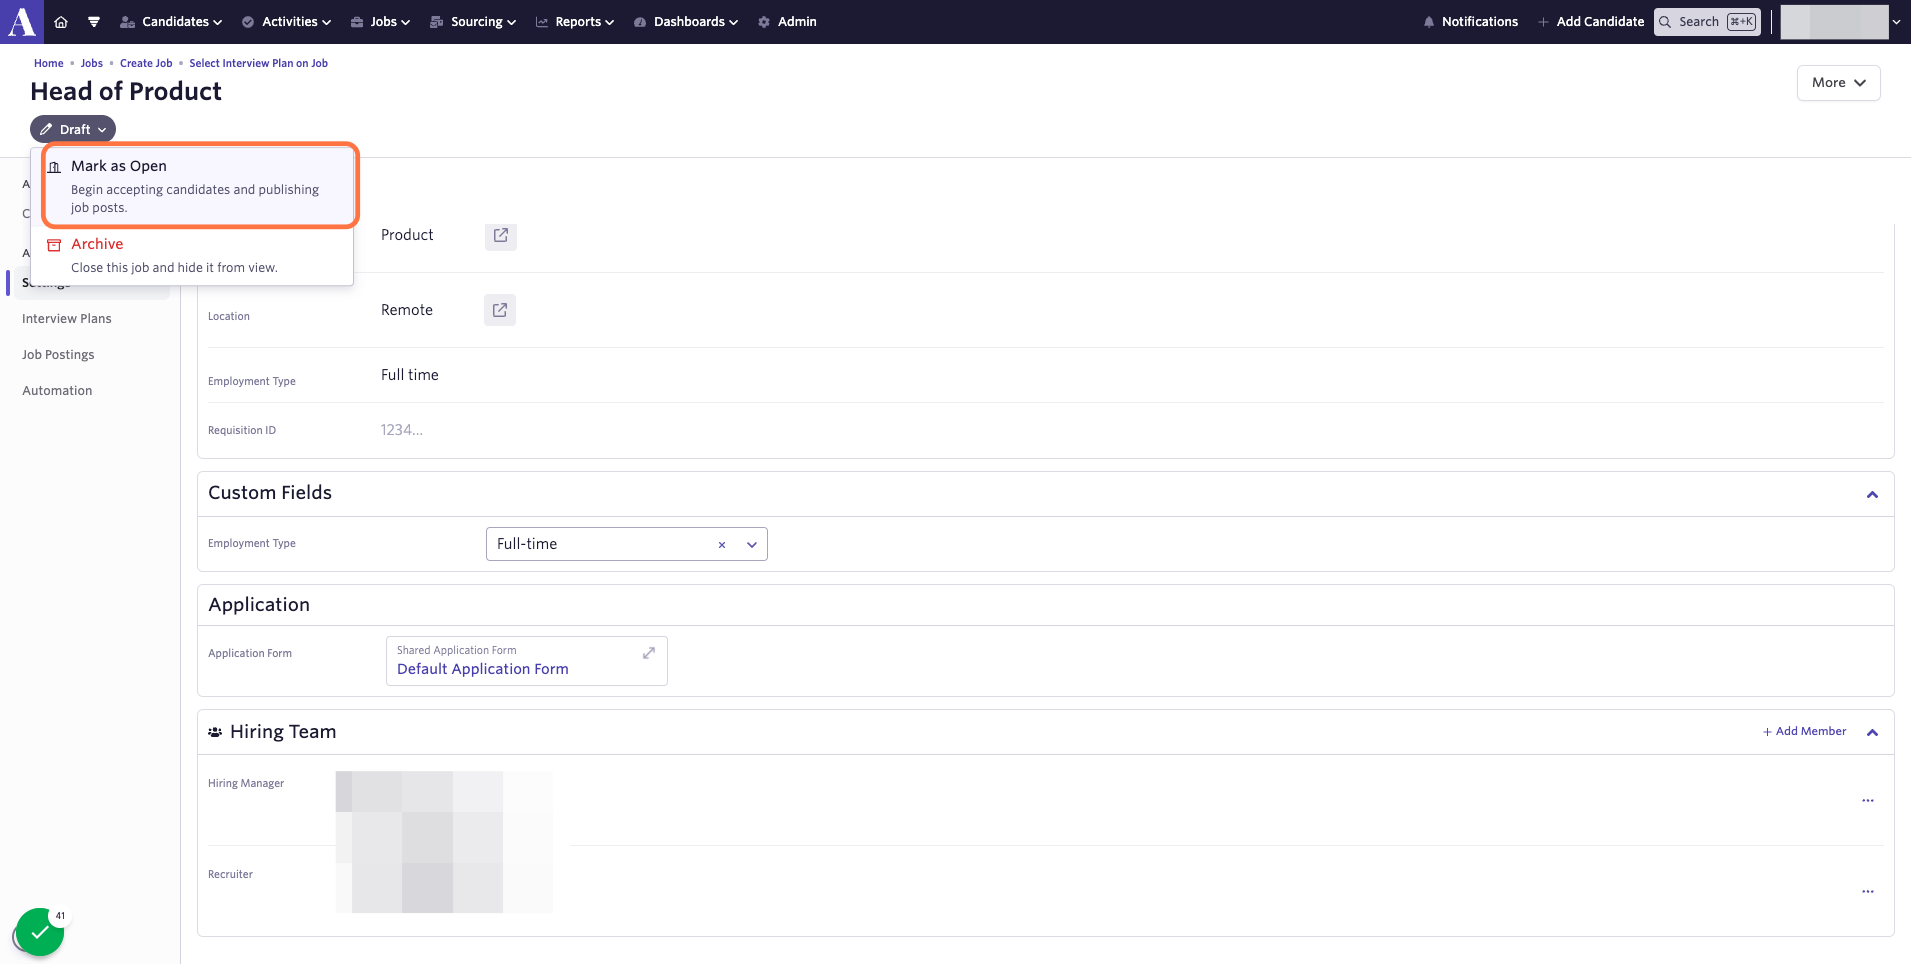Open the filter funnel icon in the navbar

94,22
